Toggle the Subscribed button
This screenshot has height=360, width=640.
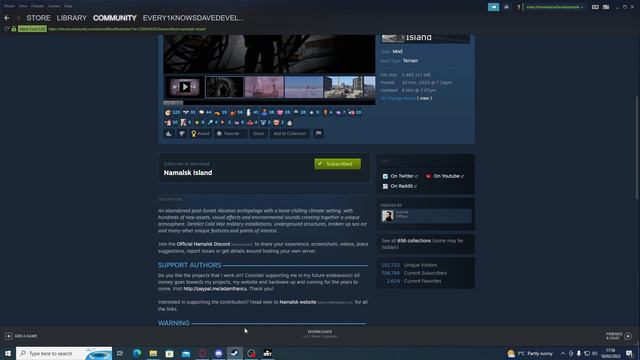[x=338, y=164]
